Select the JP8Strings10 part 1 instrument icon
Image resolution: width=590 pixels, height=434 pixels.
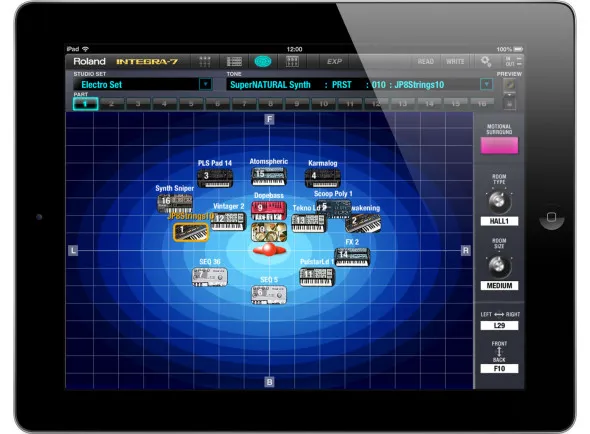coord(191,232)
